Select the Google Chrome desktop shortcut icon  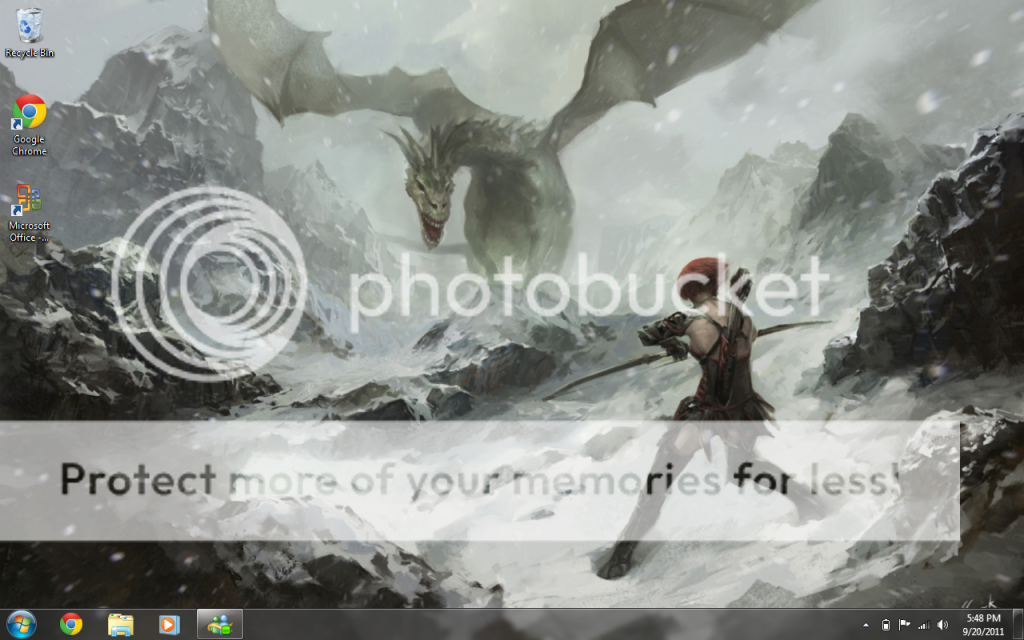29,112
